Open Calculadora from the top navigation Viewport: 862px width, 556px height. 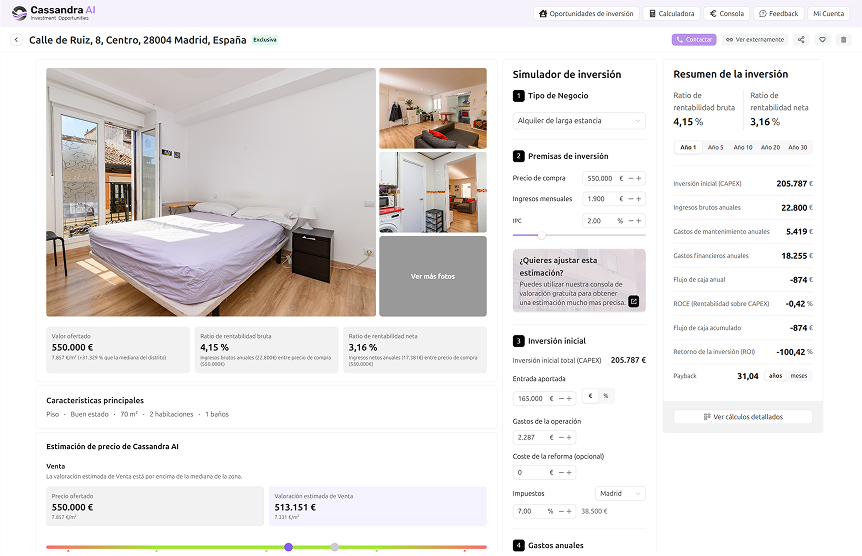pyautogui.click(x=672, y=14)
